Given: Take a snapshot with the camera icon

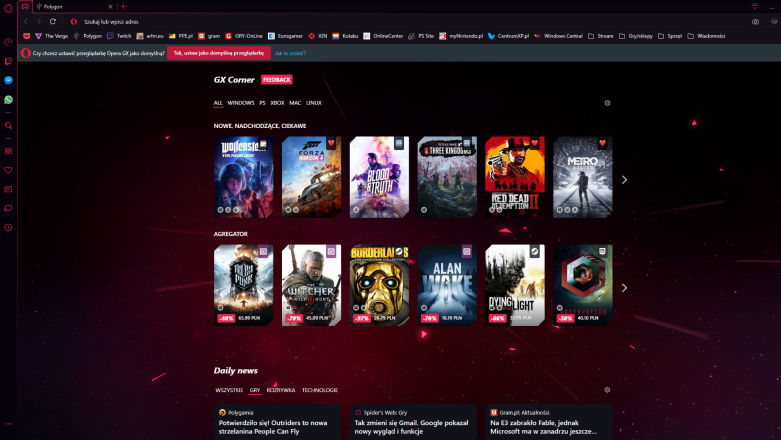Looking at the screenshot, I should pyautogui.click(x=756, y=22).
